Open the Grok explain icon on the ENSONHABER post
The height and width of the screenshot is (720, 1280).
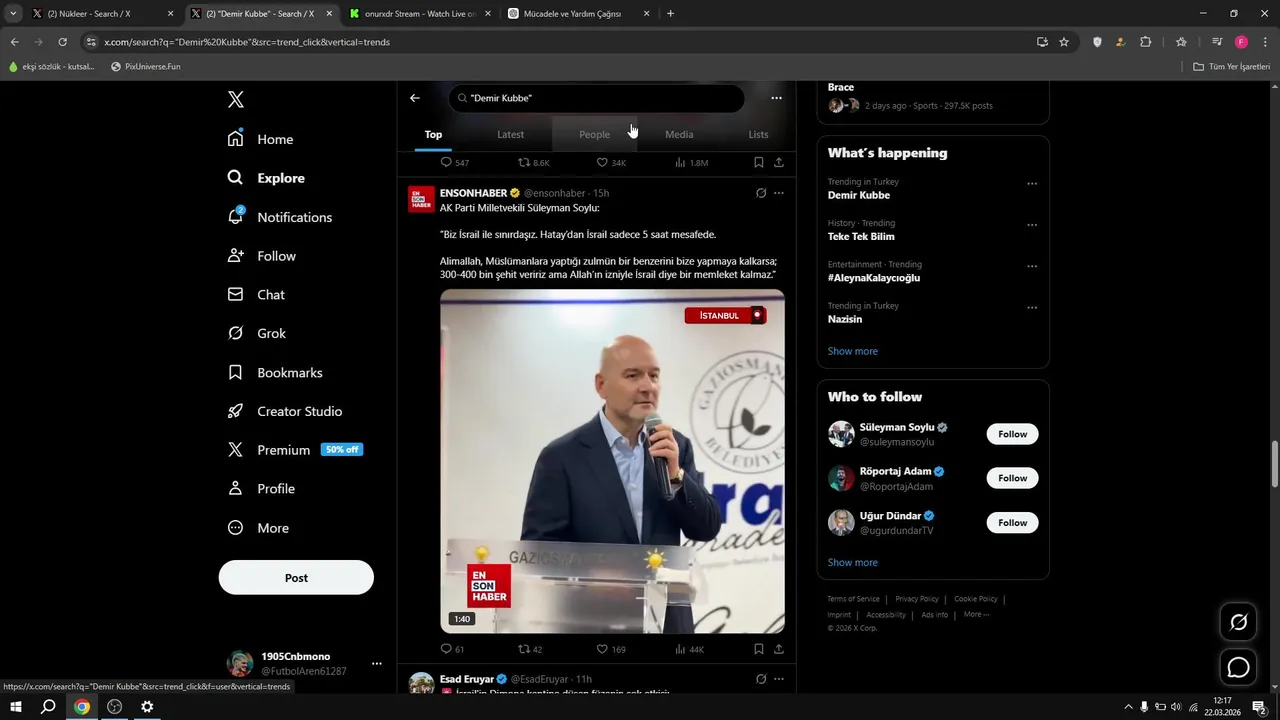(x=760, y=193)
